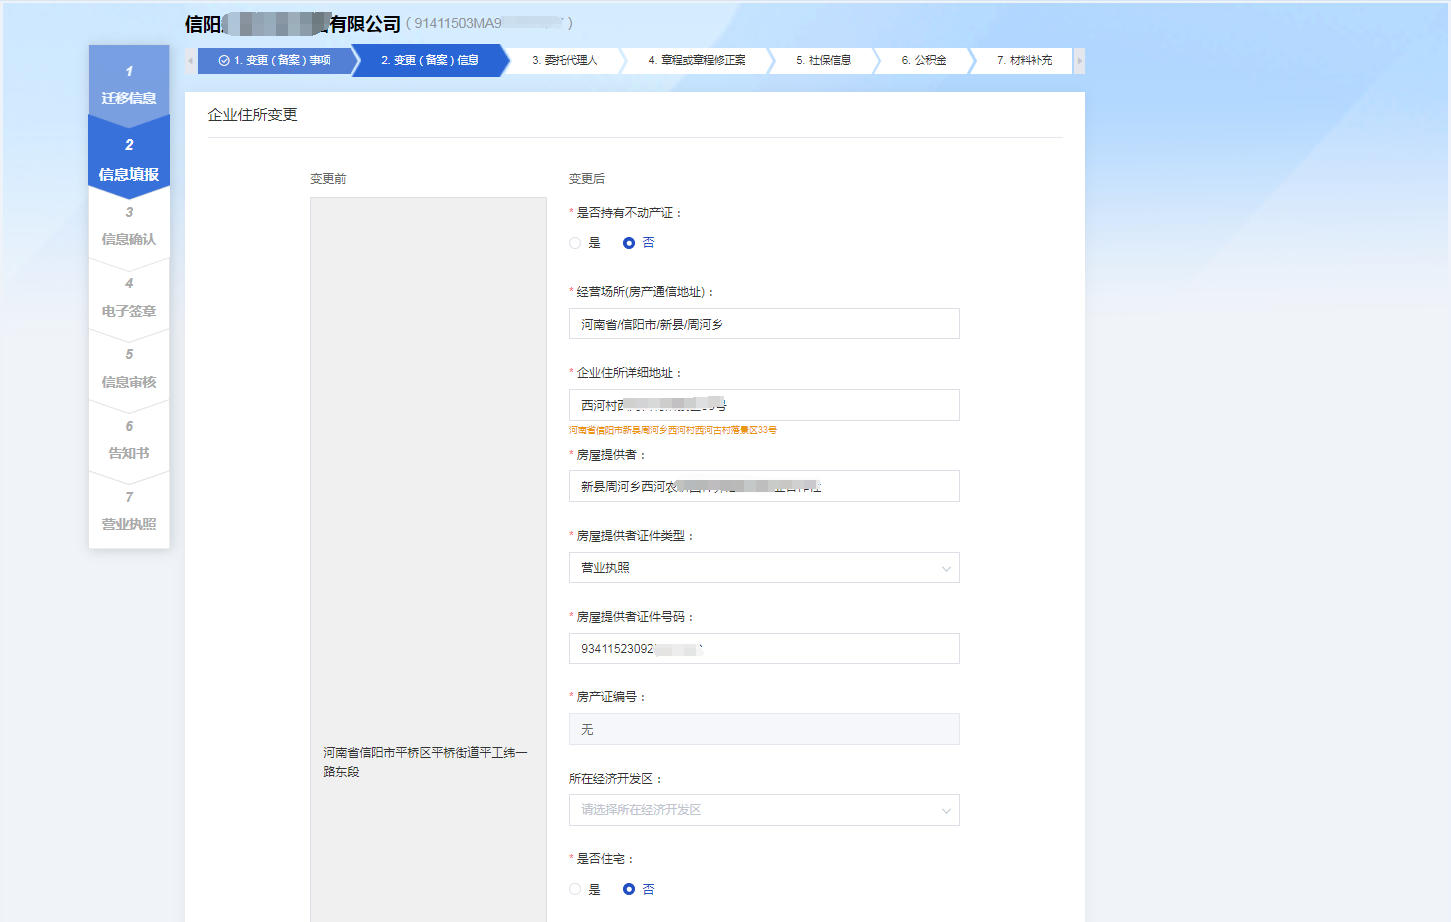Go to tab 1. 变更（备案）事项

275,61
